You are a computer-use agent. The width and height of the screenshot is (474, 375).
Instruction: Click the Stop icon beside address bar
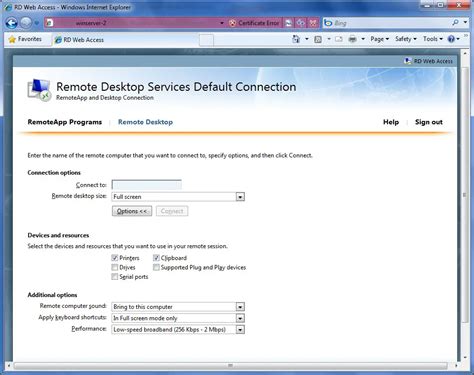click(x=313, y=23)
